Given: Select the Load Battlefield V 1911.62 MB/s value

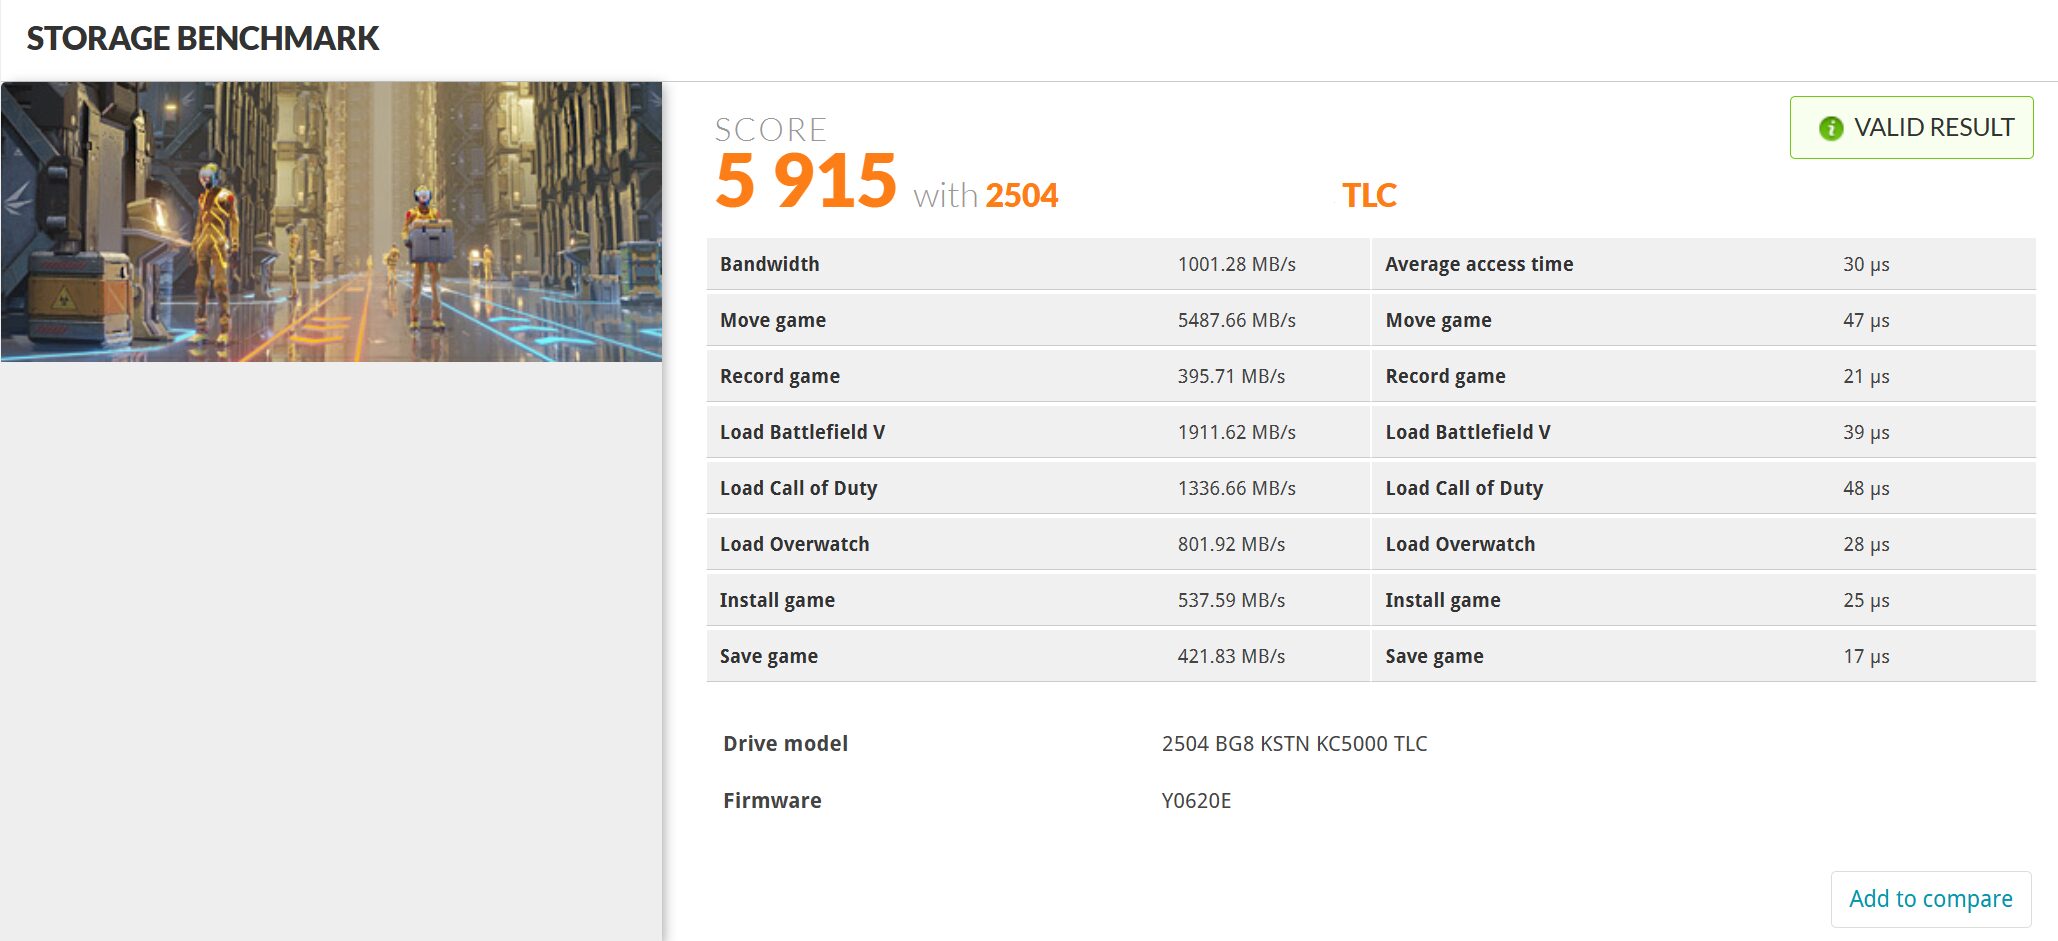Looking at the screenshot, I should (x=1236, y=432).
